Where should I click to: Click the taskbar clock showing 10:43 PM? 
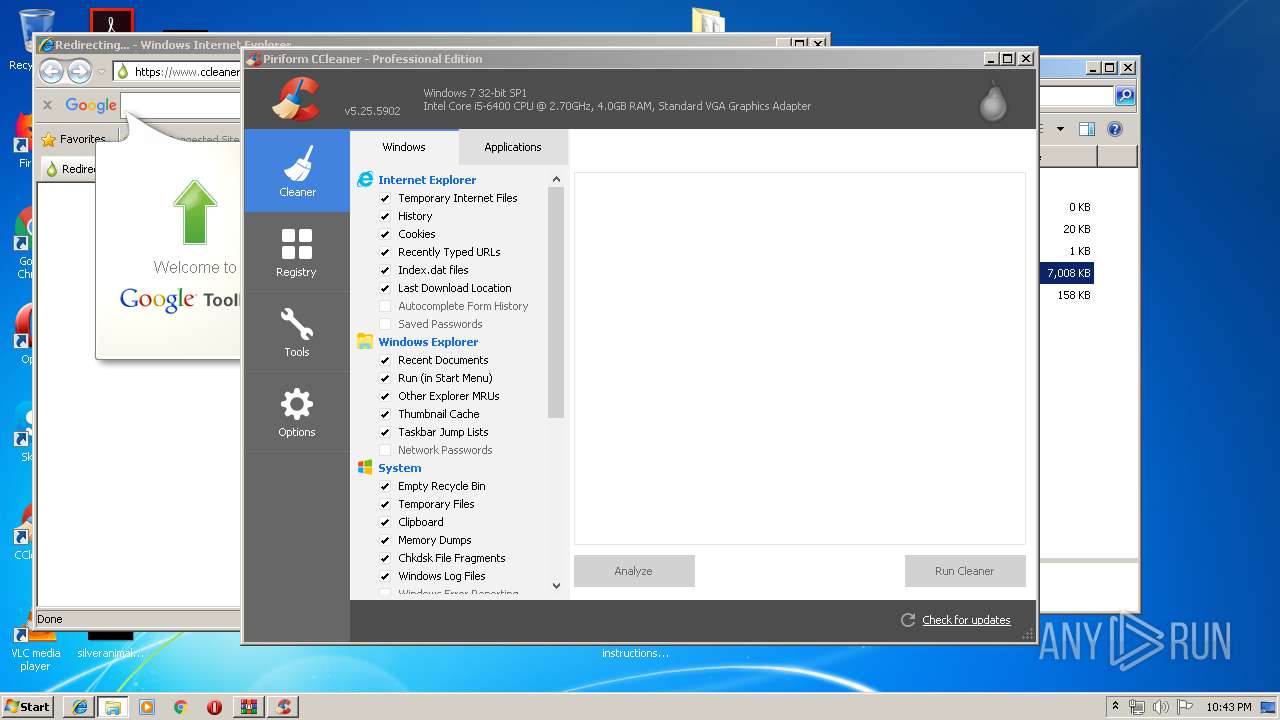1229,707
